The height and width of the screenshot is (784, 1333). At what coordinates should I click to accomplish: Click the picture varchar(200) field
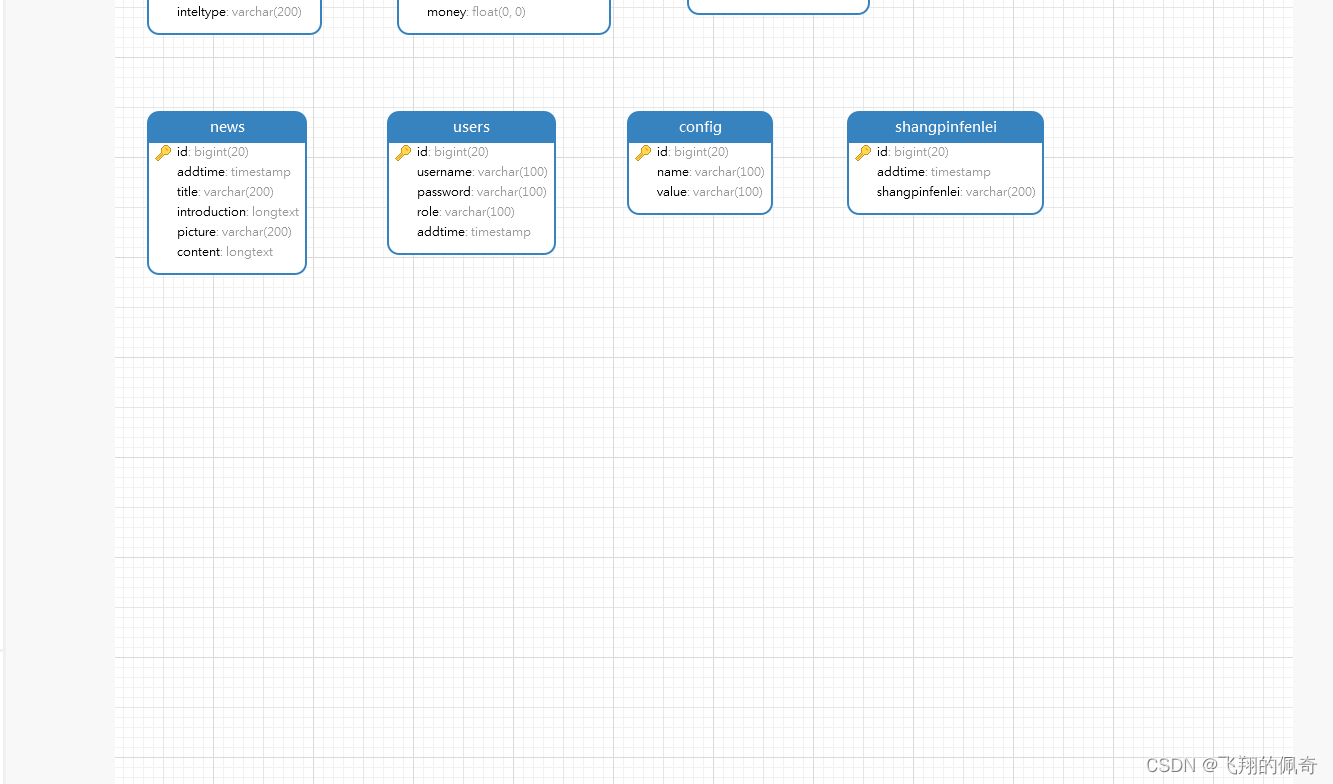(234, 232)
